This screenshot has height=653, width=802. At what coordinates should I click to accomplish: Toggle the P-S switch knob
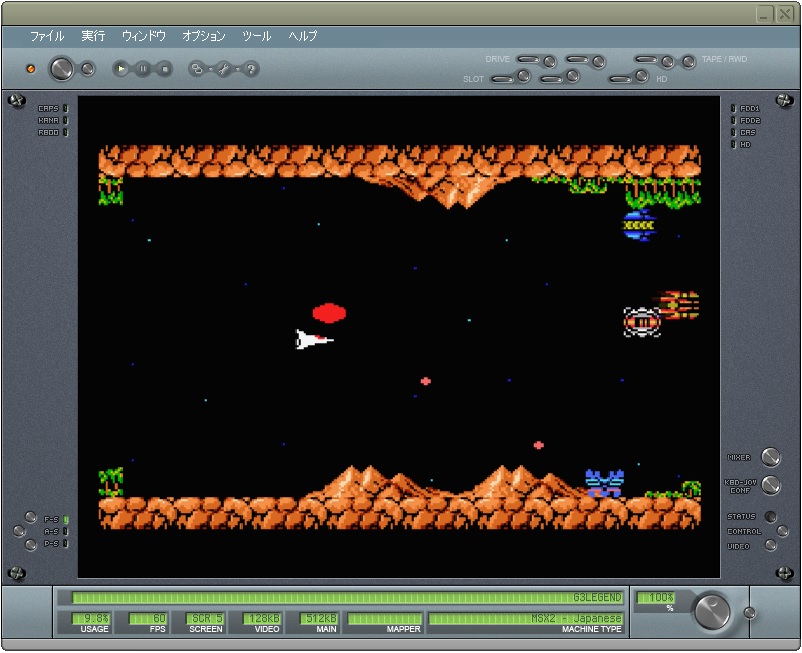pos(31,545)
